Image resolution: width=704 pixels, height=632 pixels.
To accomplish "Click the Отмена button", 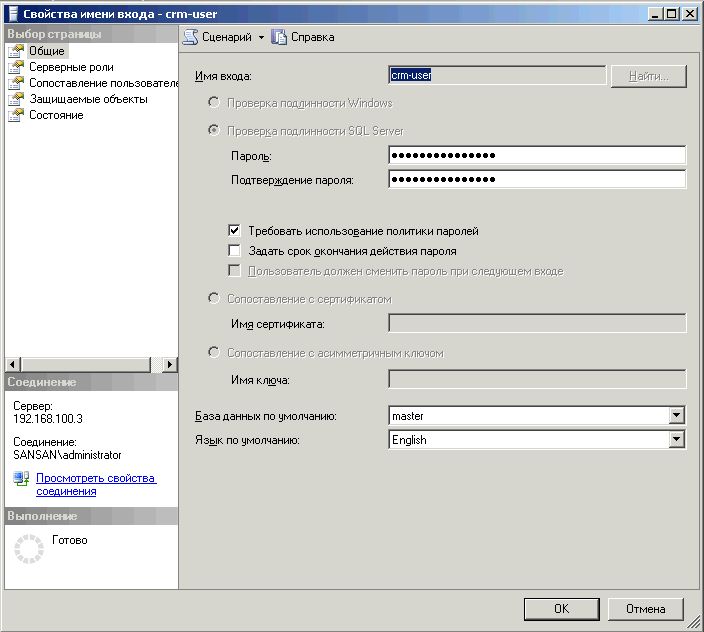I will [x=646, y=609].
